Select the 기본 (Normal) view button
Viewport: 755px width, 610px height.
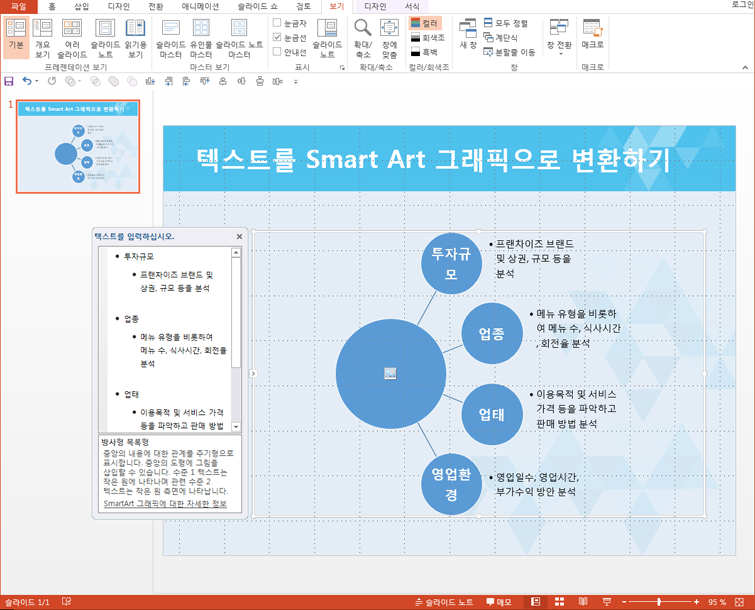16,38
